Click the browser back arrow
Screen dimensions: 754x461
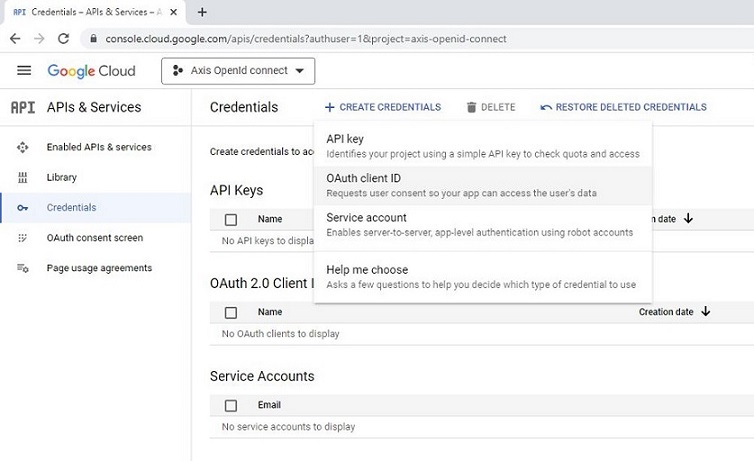click(15, 39)
